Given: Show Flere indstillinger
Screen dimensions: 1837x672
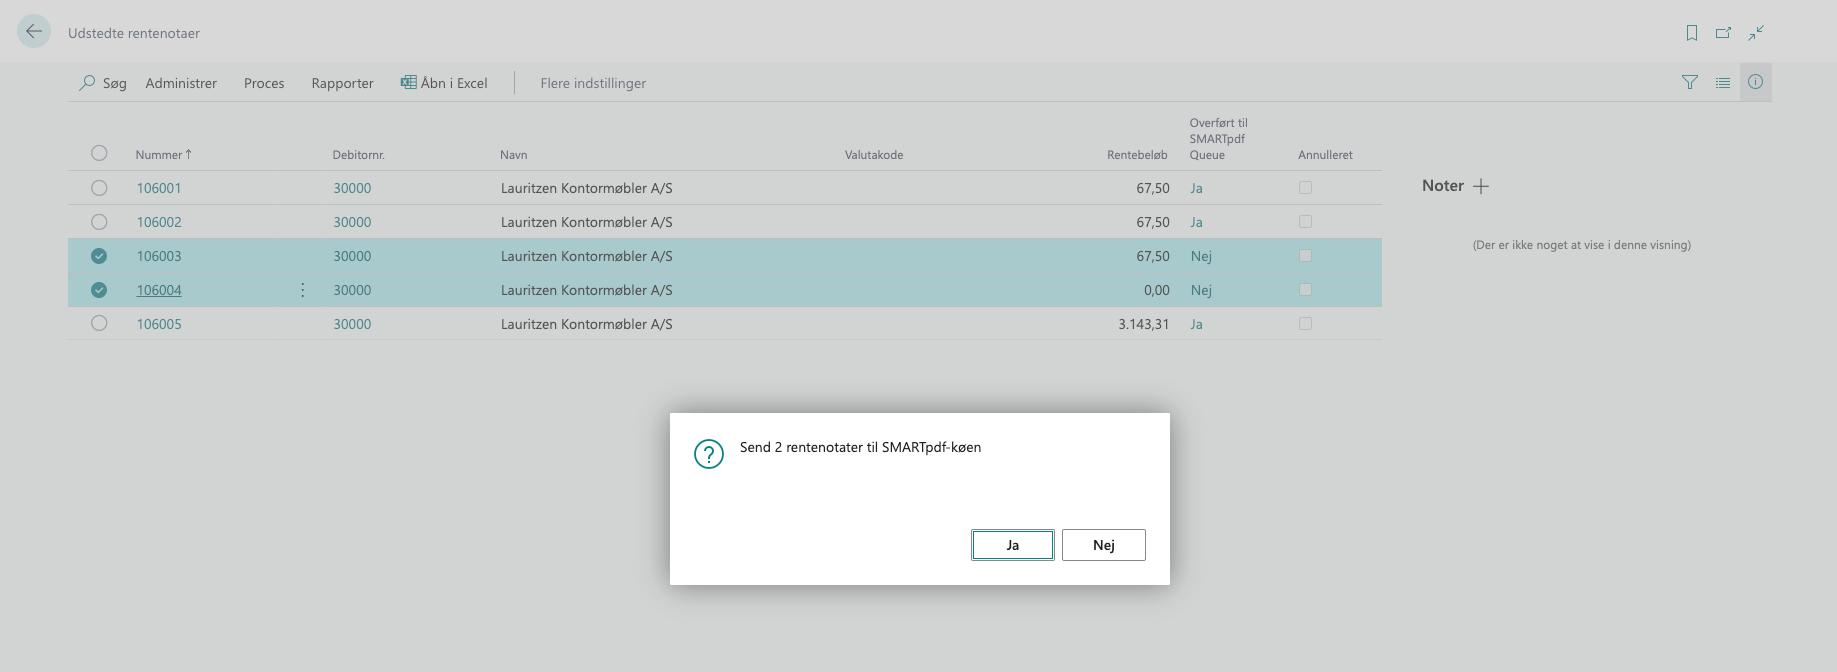Looking at the screenshot, I should pos(593,83).
